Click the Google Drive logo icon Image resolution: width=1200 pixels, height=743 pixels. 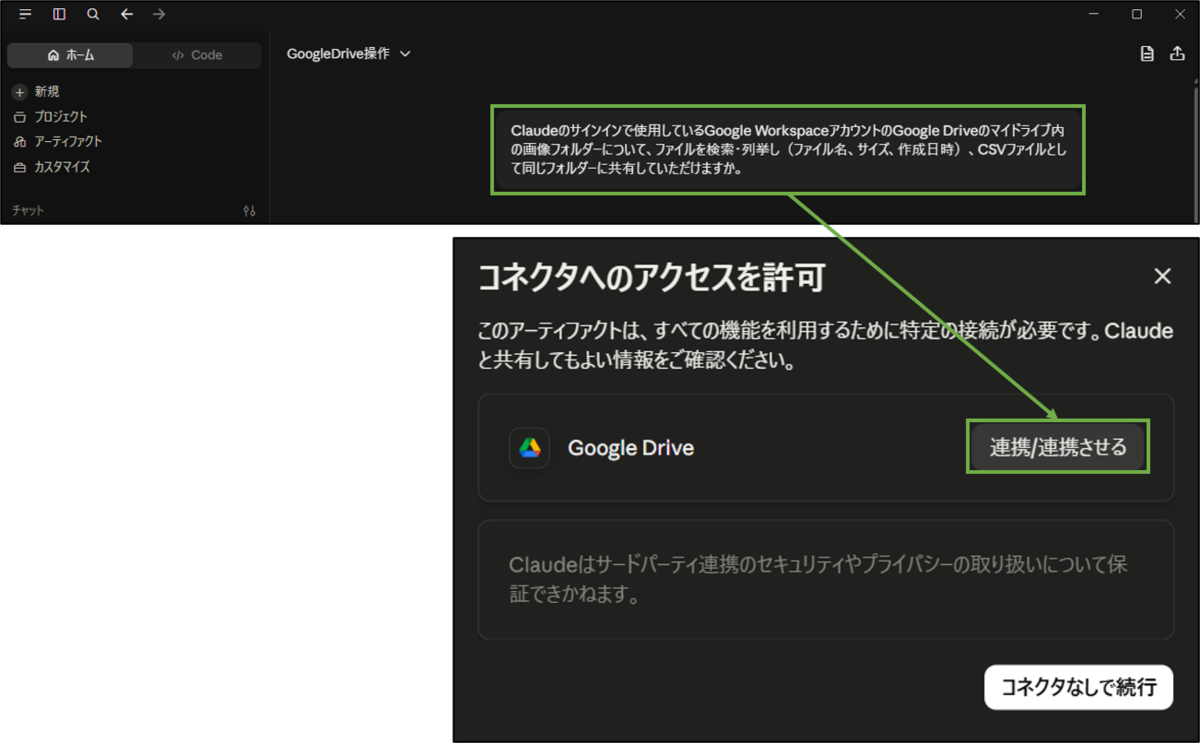click(x=530, y=448)
